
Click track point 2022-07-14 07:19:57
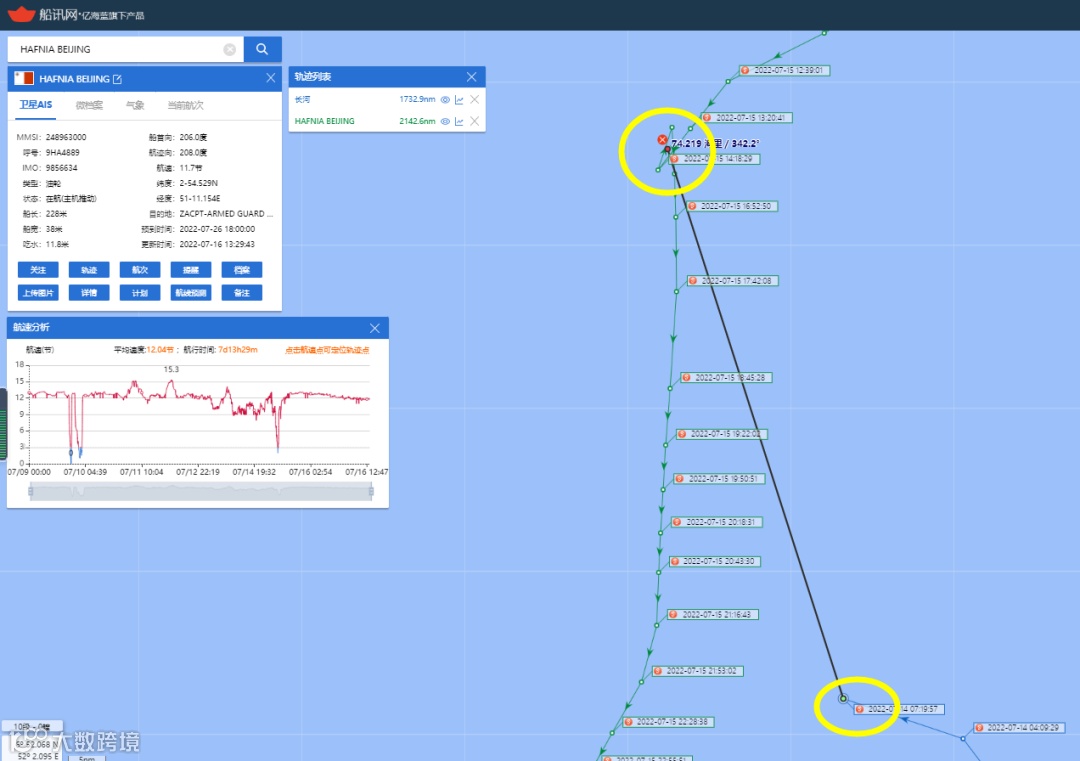[x=899, y=709]
